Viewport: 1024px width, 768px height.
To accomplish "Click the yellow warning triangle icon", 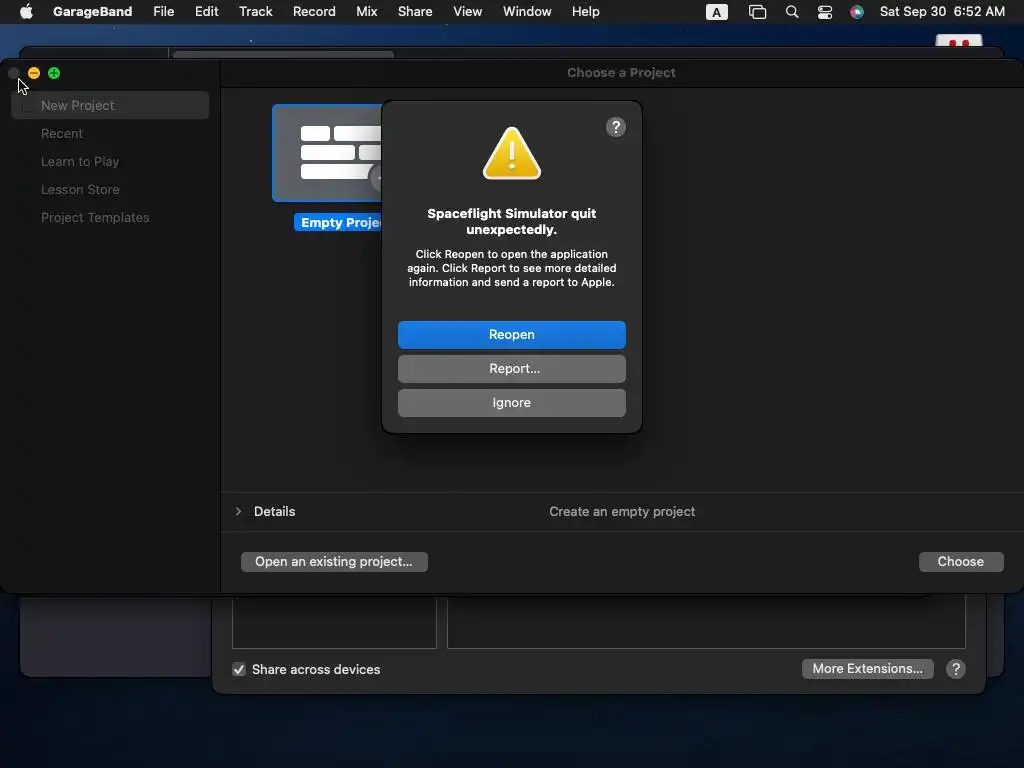I will pyautogui.click(x=511, y=154).
